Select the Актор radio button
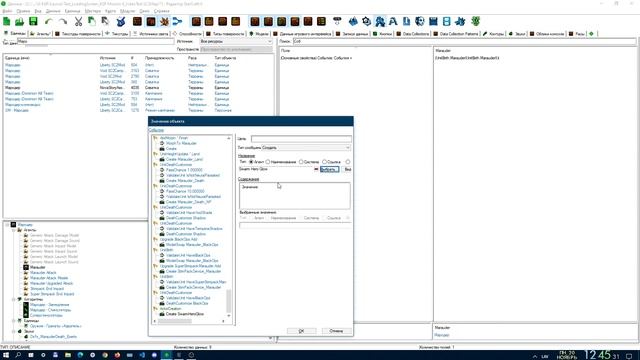The image size is (640, 360). [x=251, y=162]
